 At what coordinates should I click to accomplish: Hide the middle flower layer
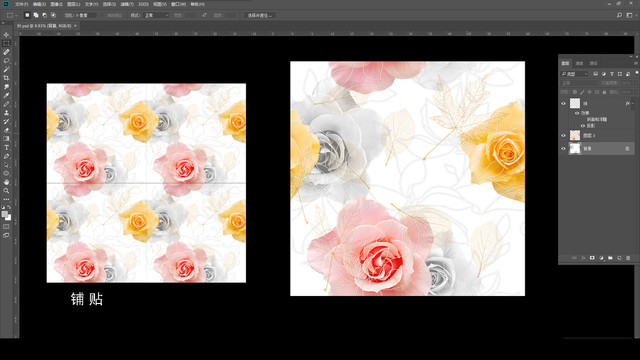563,136
